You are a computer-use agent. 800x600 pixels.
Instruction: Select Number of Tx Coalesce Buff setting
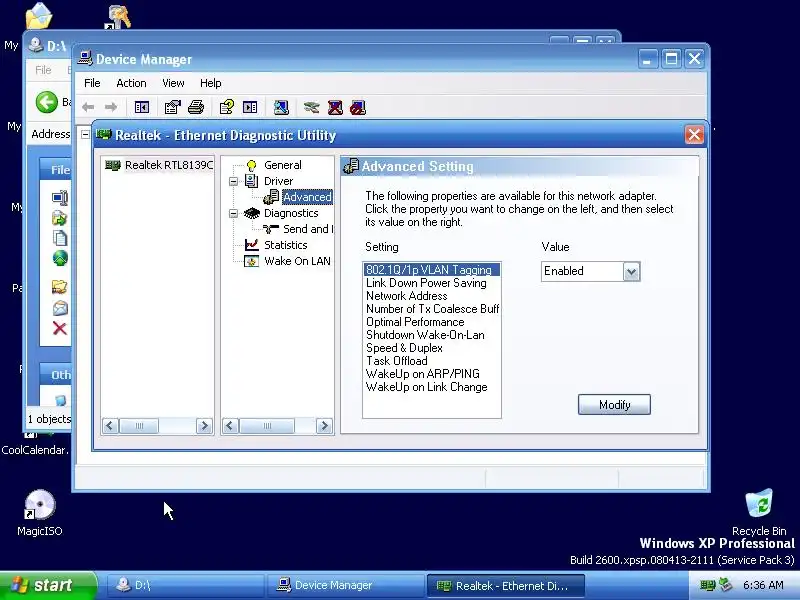click(x=432, y=309)
